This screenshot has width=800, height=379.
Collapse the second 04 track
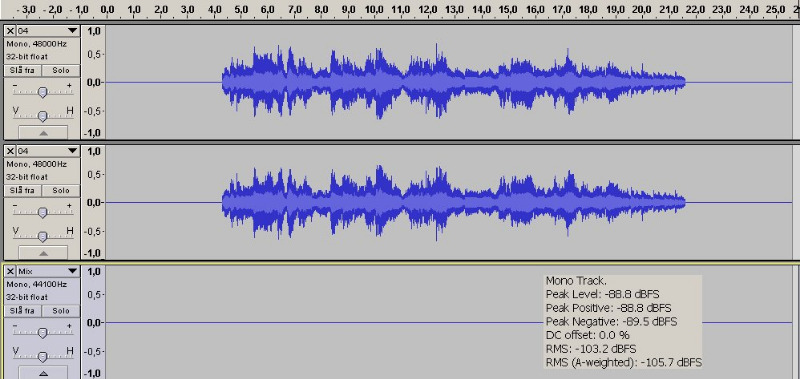click(x=43, y=253)
